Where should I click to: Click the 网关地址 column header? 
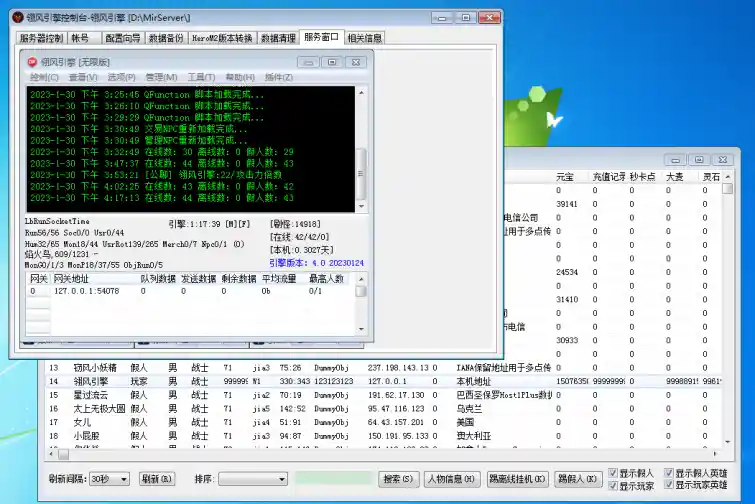pos(94,279)
